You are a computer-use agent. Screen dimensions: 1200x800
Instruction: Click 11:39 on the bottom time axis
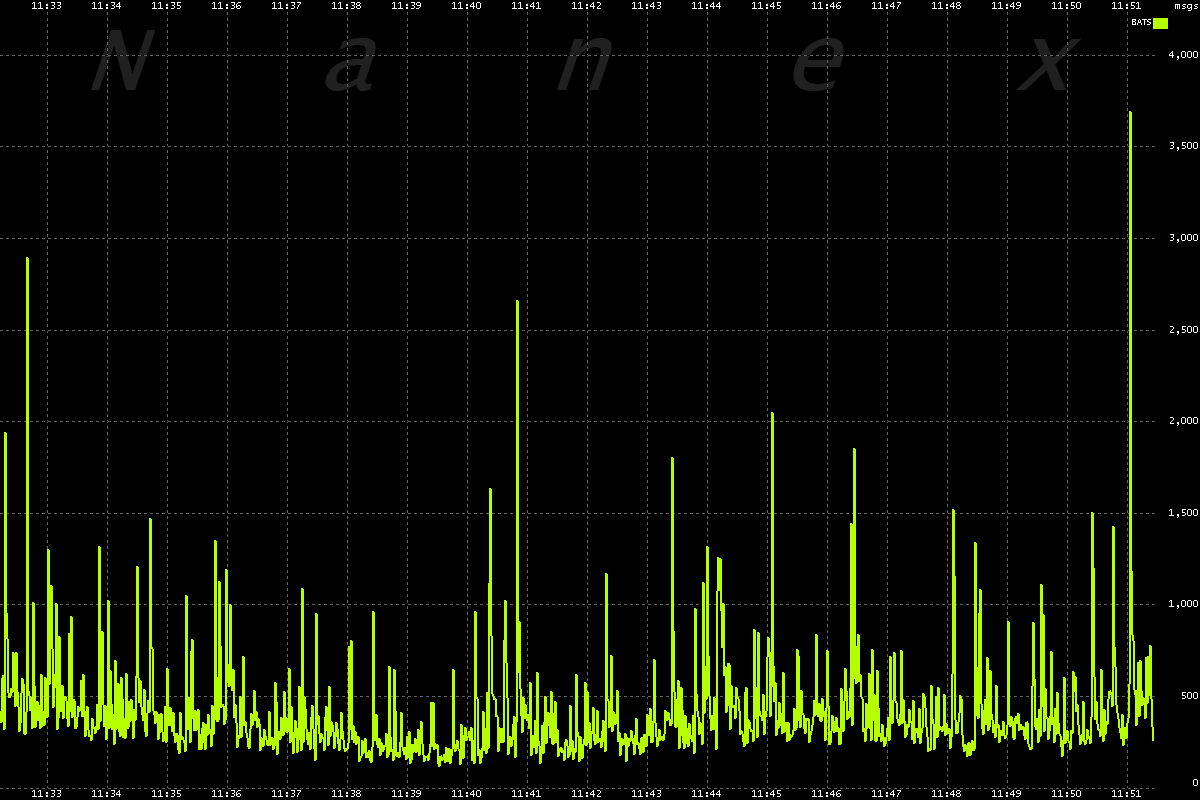point(406,793)
